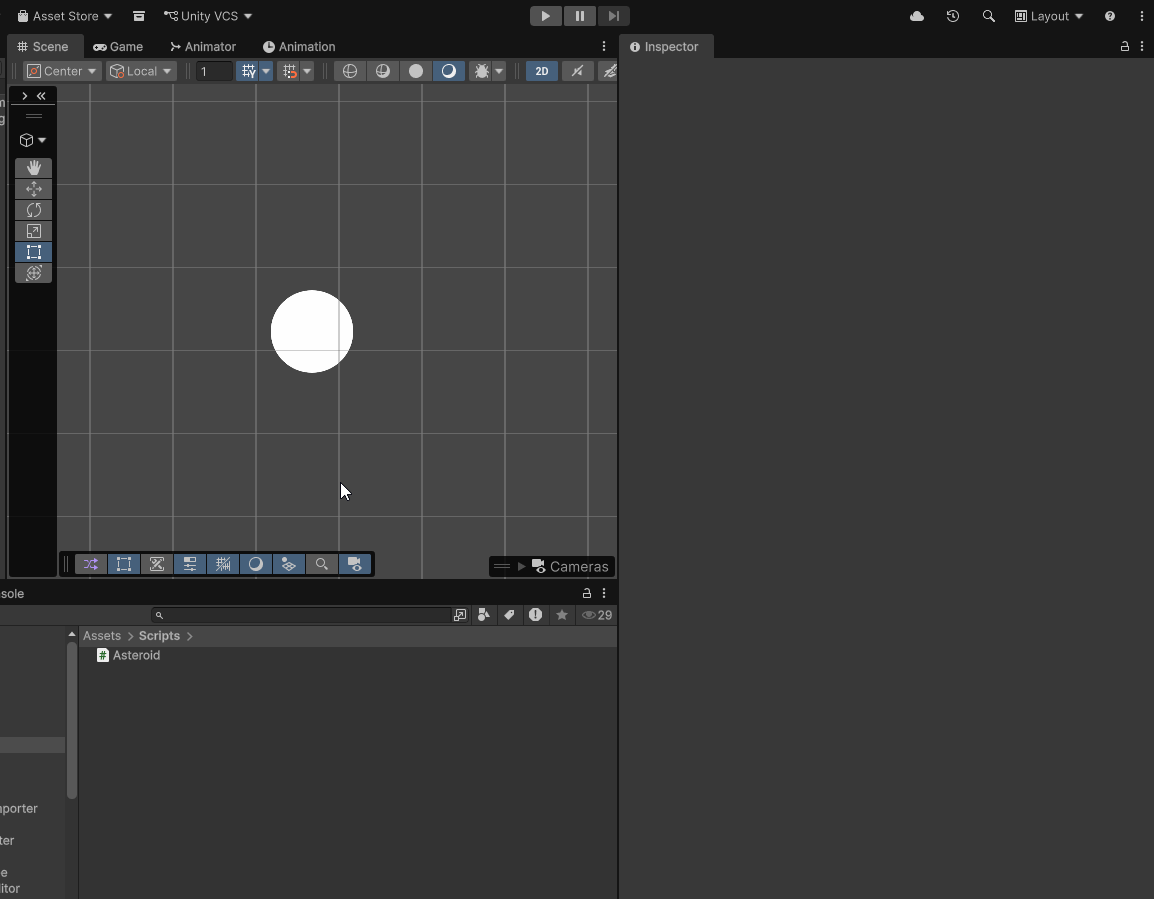
Task: Toggle the rect selection overlay button in bottom toolbar
Action: tap(124, 564)
